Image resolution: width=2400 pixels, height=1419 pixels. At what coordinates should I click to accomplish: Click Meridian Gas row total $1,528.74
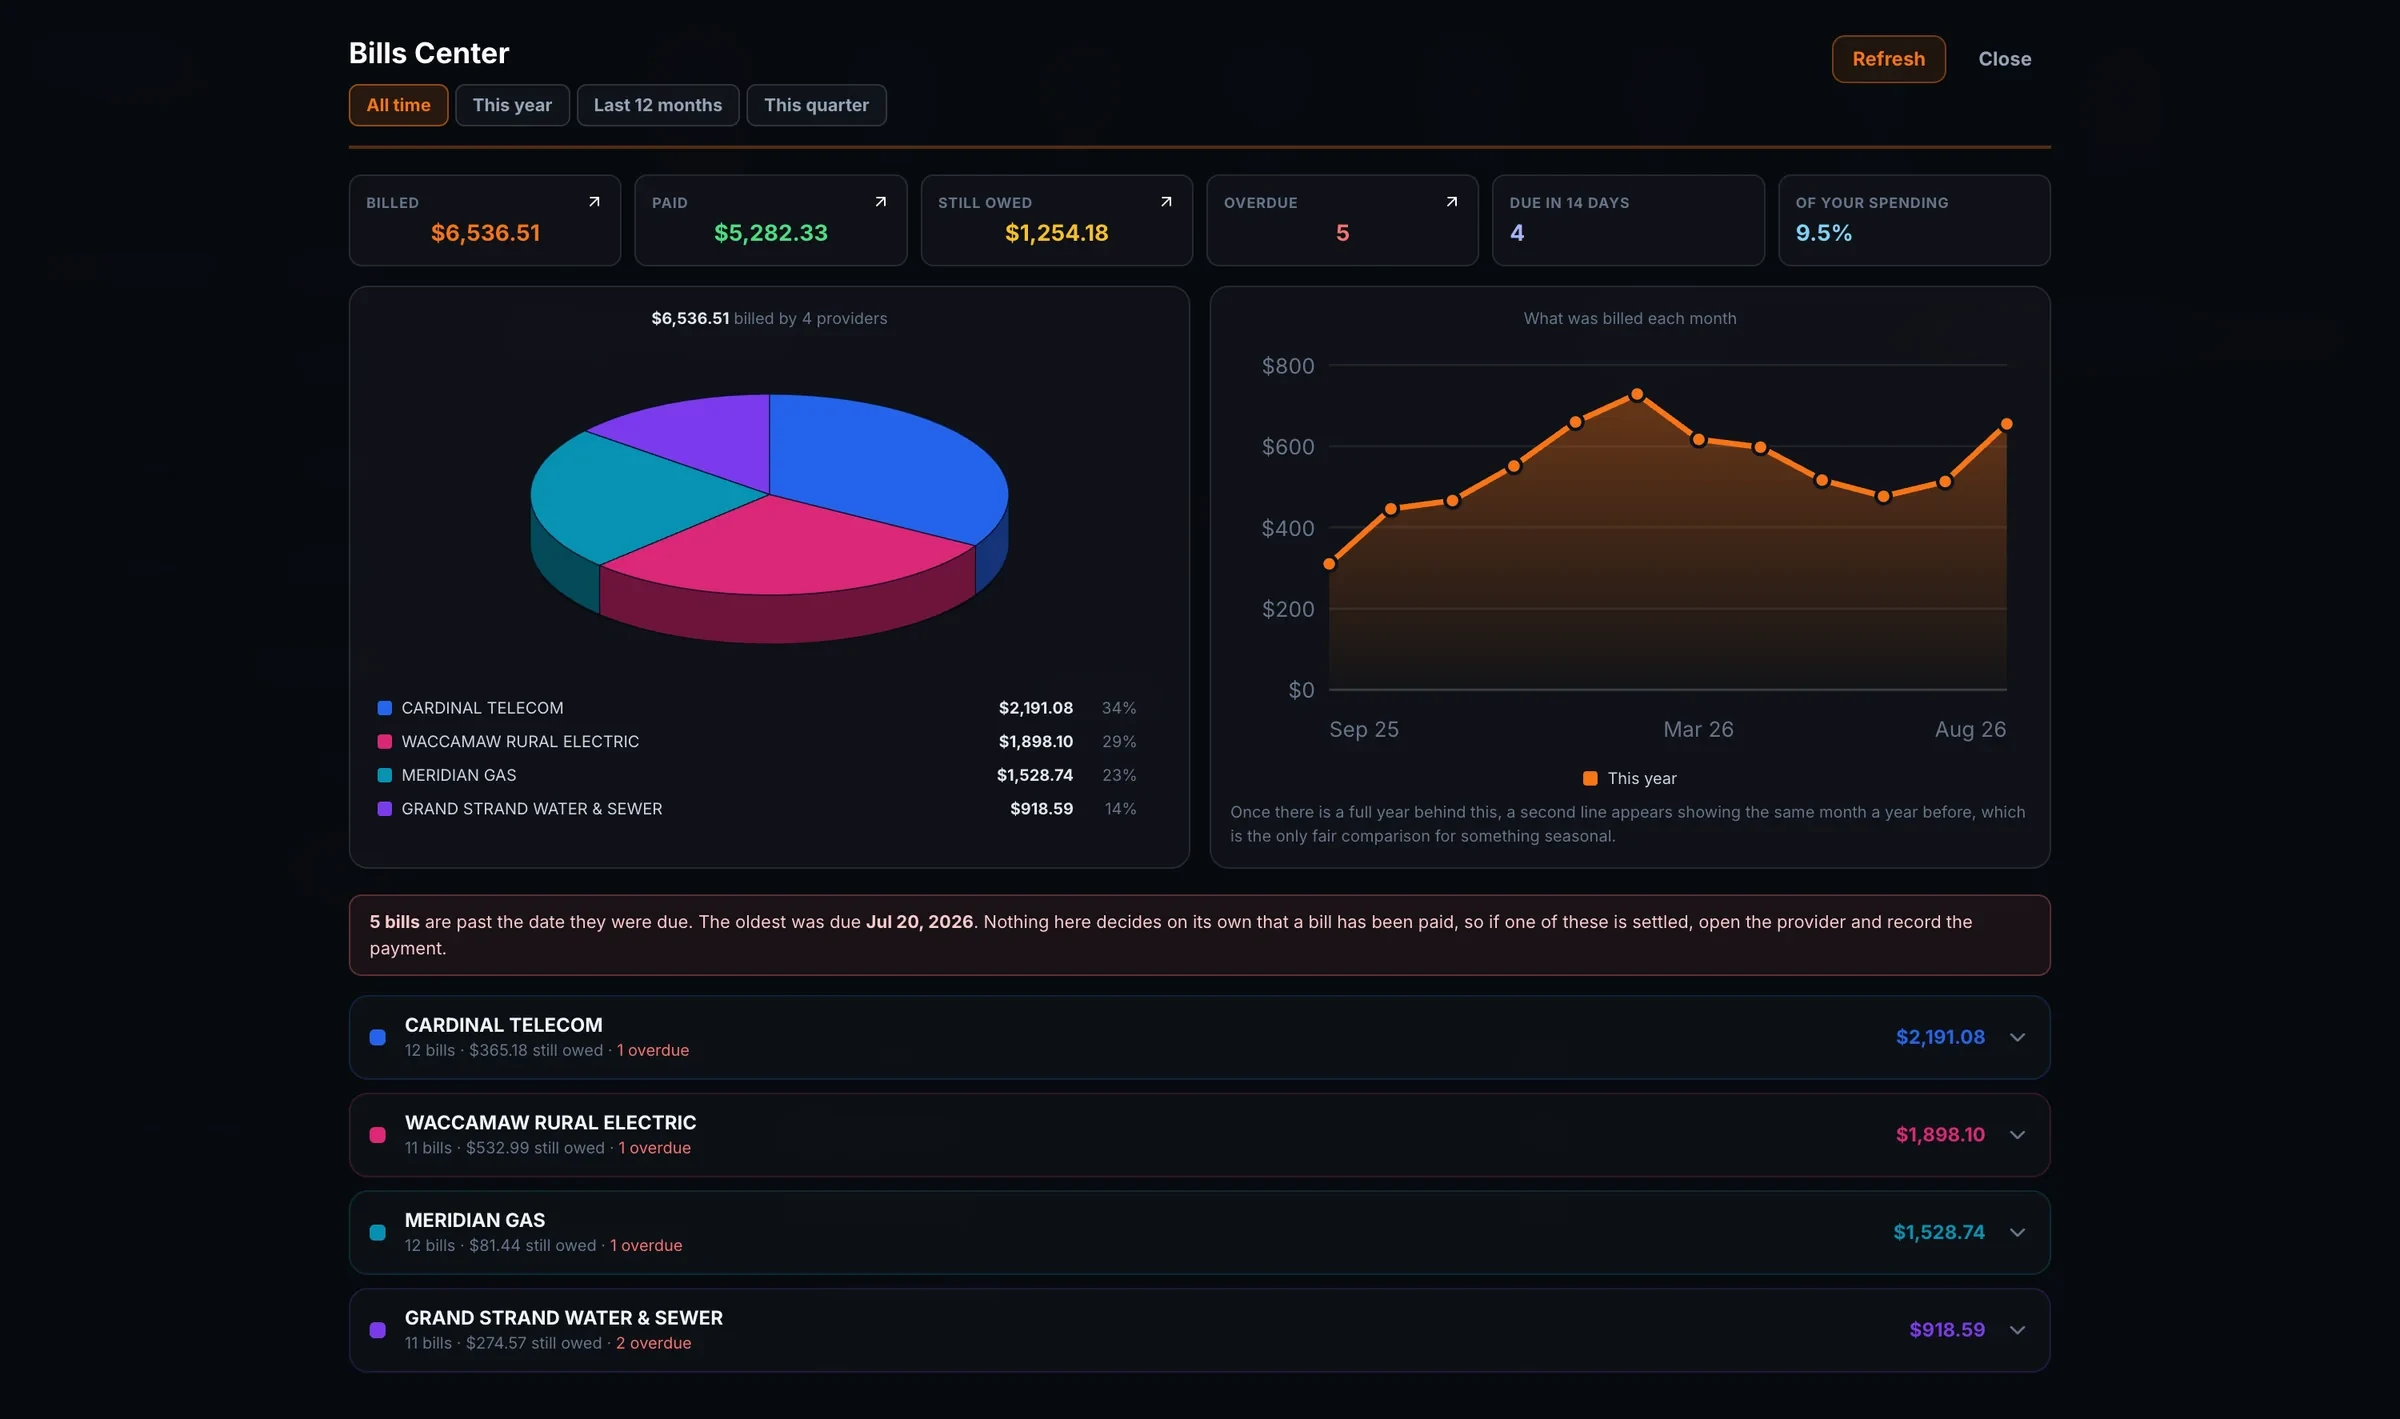[x=1938, y=1232]
